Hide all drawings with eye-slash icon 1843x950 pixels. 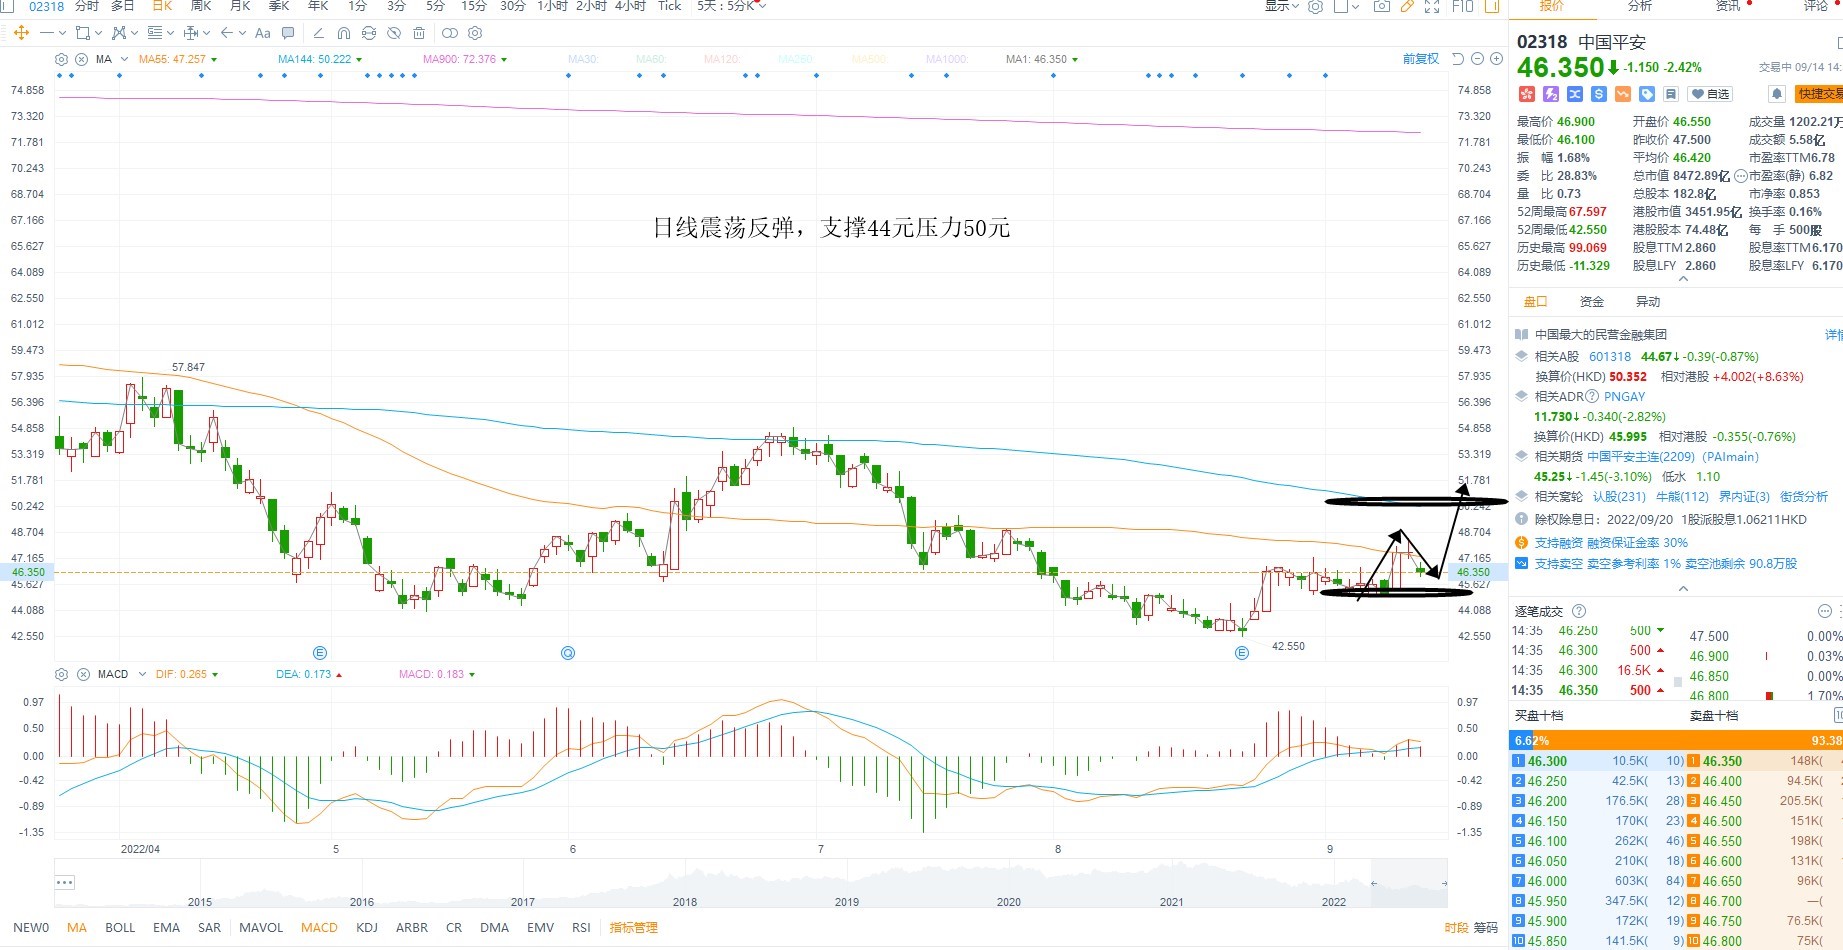(x=394, y=33)
